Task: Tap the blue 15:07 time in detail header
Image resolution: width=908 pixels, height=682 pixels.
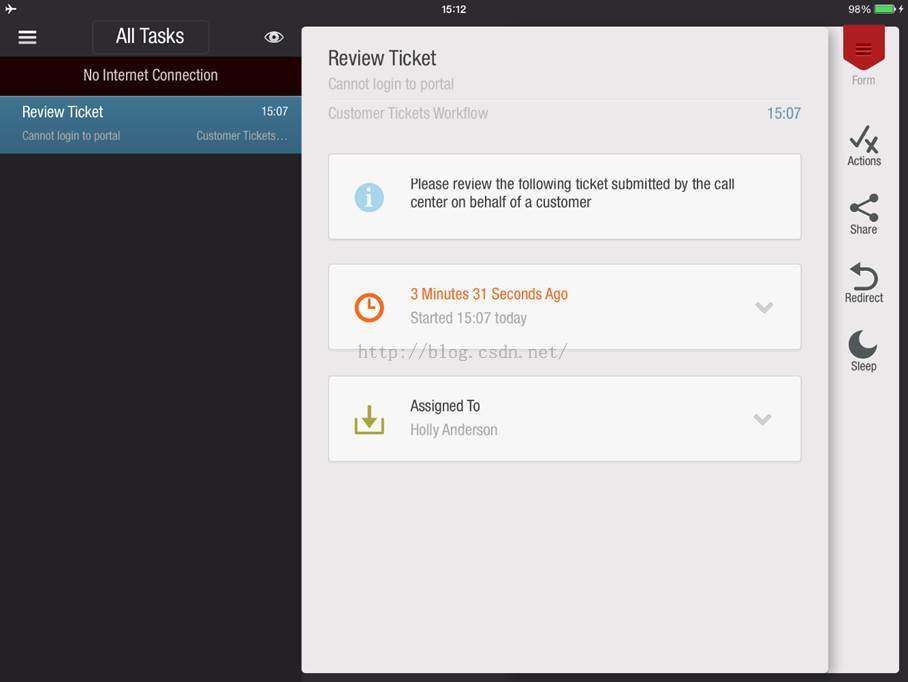Action: 783,113
